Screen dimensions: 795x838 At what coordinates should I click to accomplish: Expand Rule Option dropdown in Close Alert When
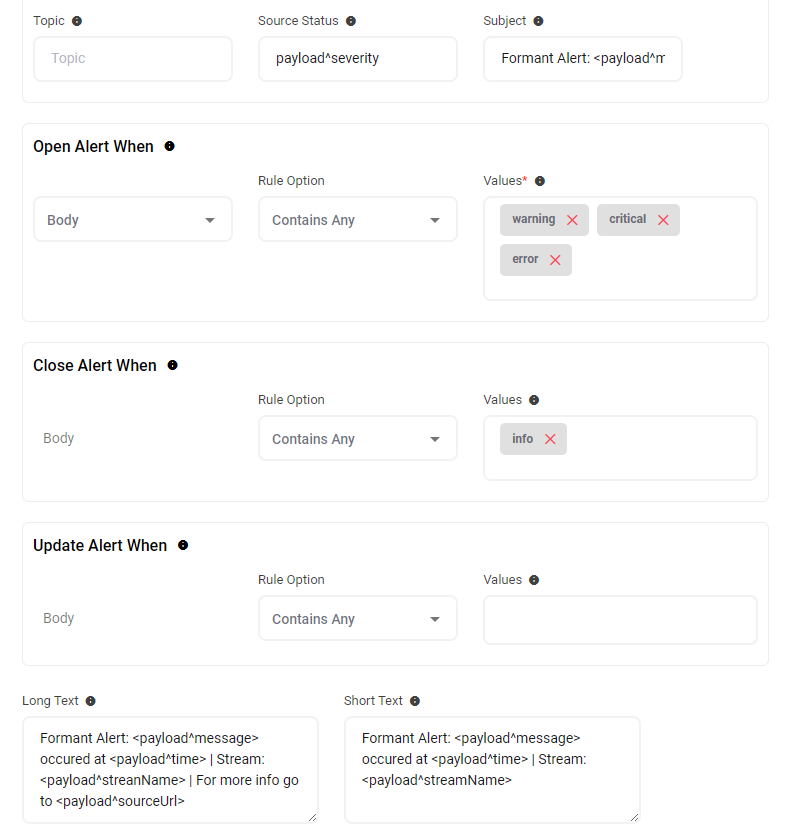(357, 439)
